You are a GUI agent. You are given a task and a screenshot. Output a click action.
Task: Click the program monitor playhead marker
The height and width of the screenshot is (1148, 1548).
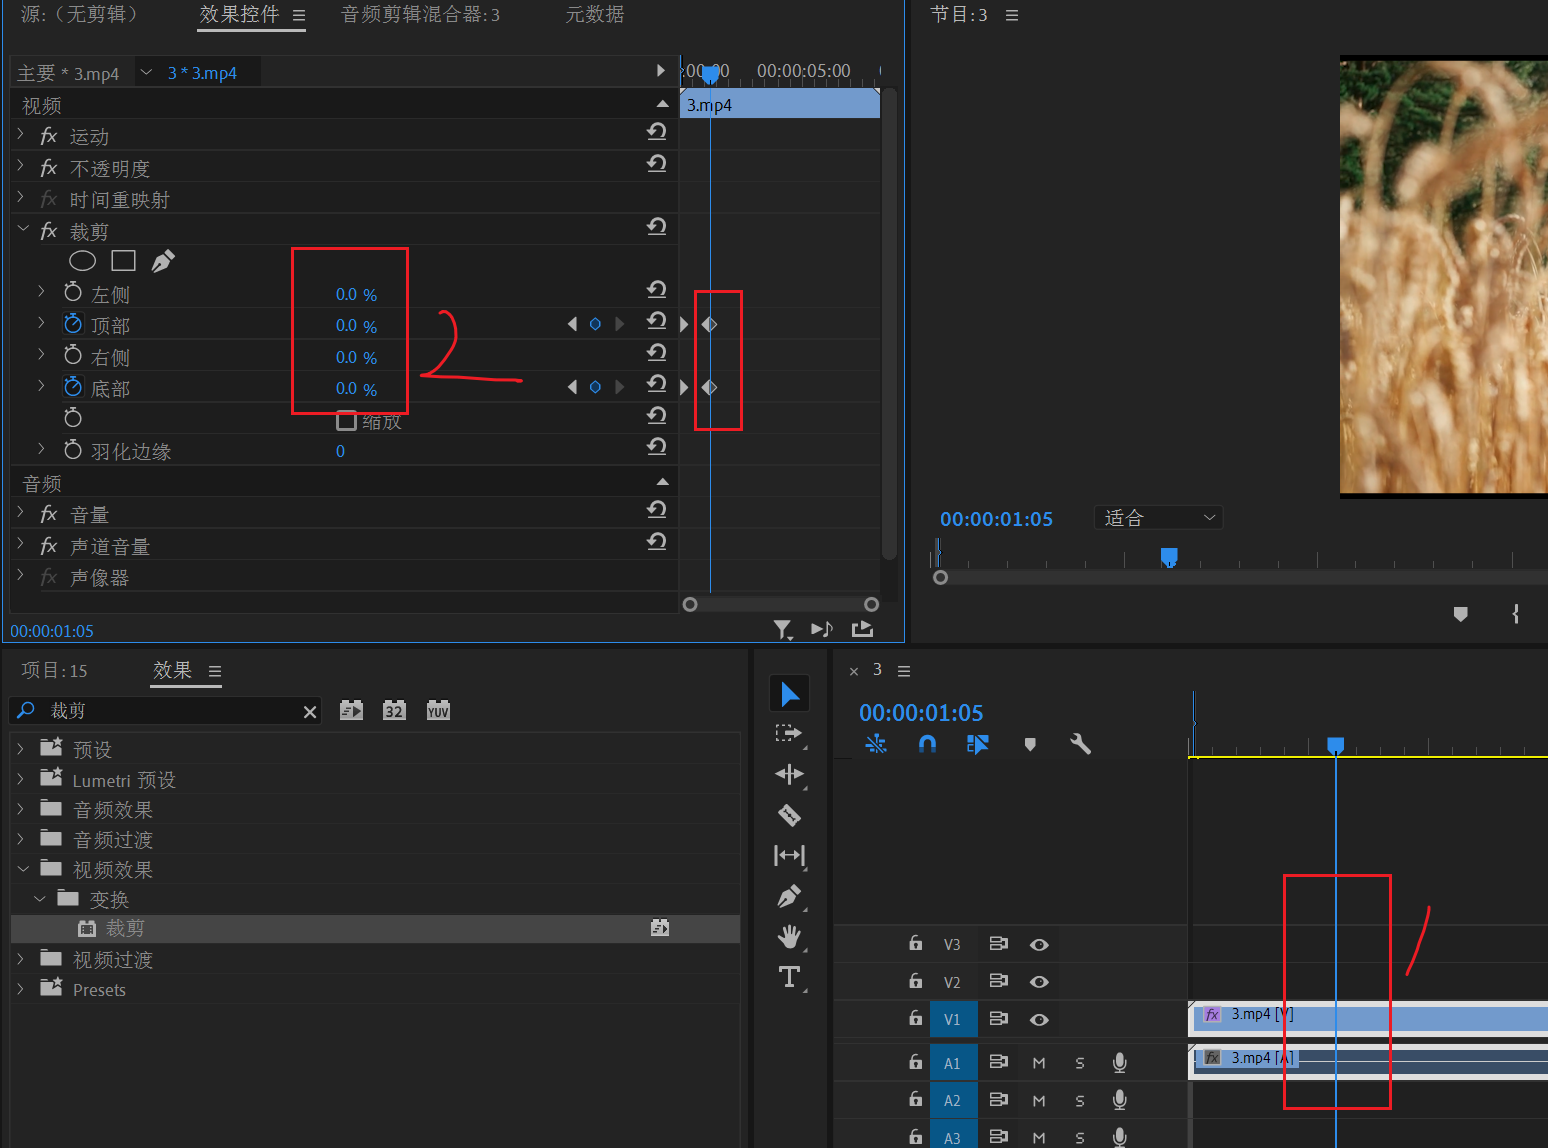[1168, 556]
